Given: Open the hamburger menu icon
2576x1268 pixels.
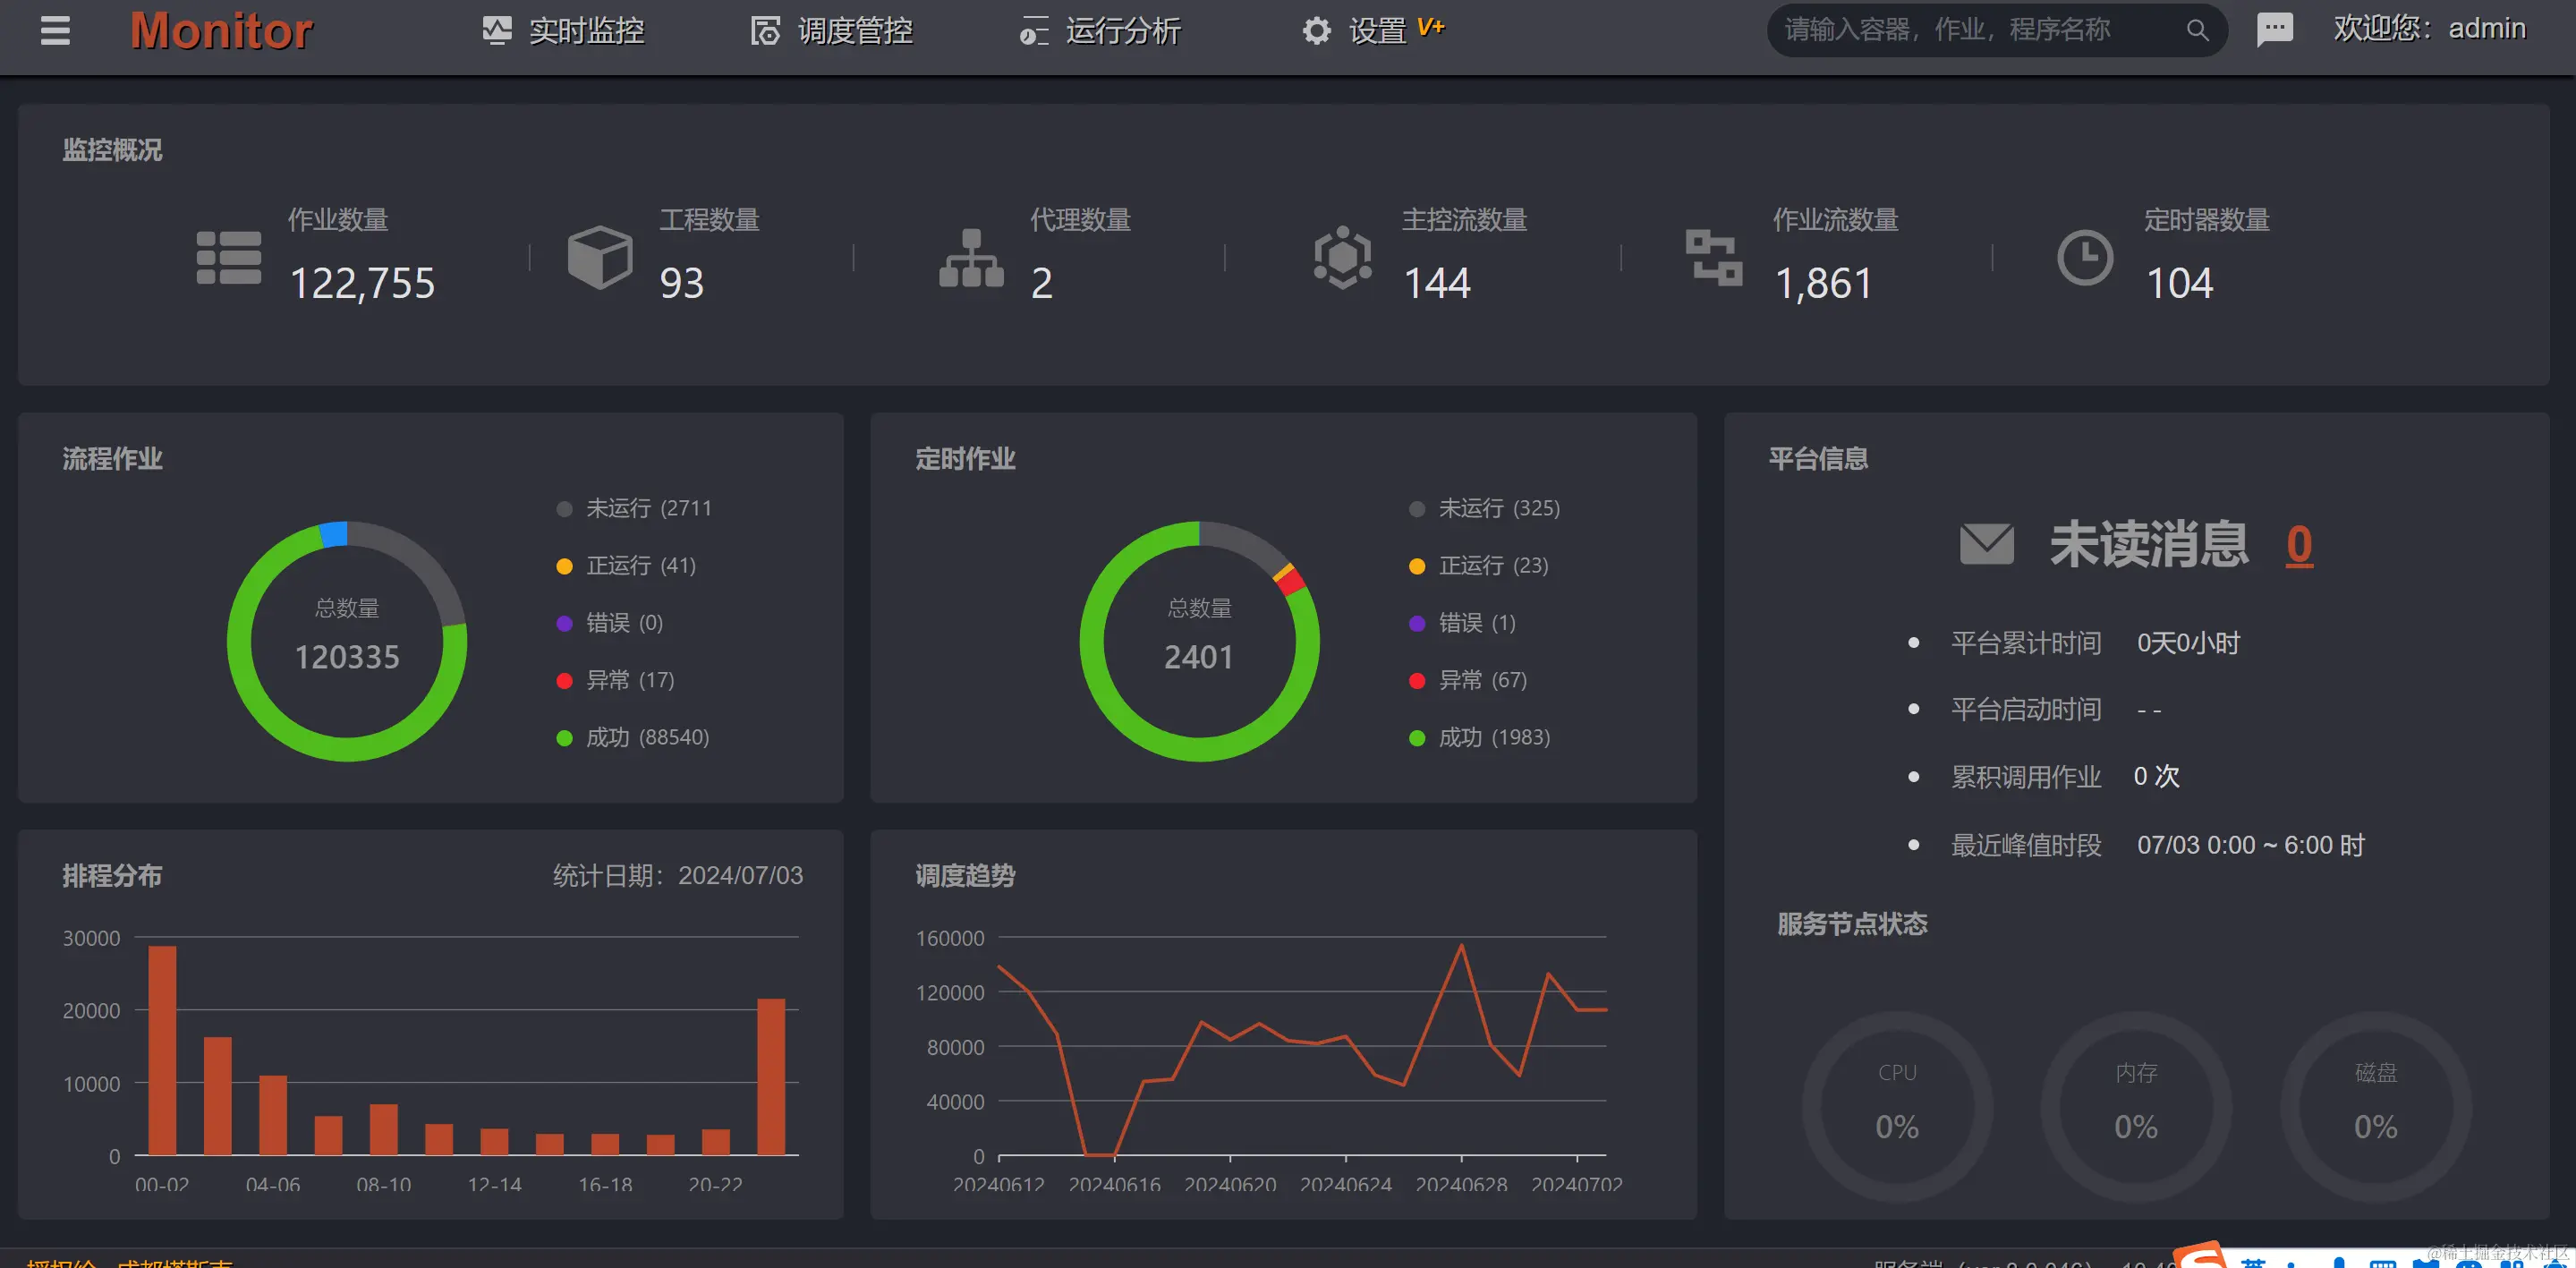Looking at the screenshot, I should 55,31.
